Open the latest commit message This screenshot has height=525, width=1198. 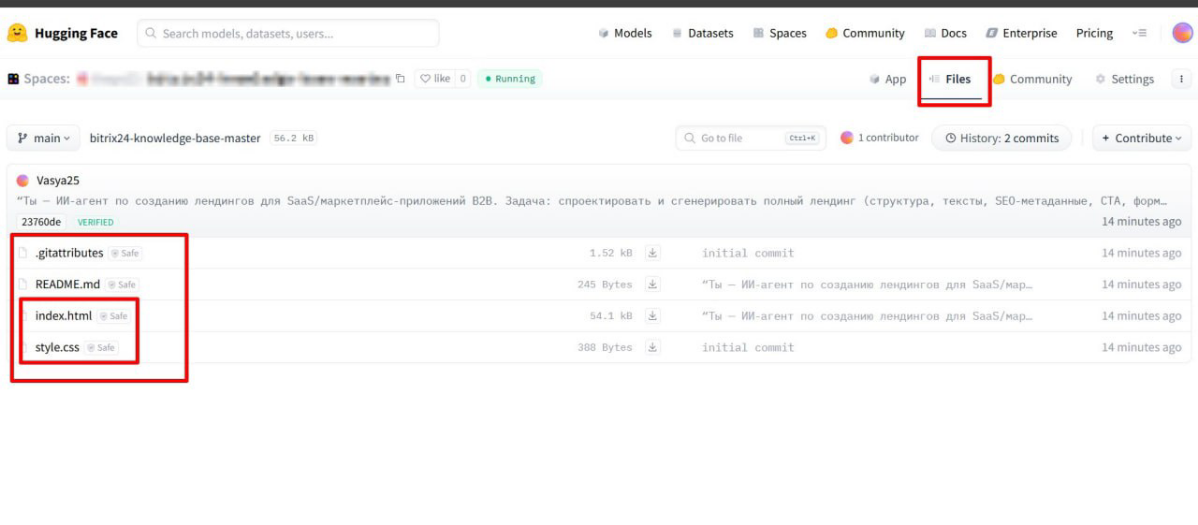591,202
